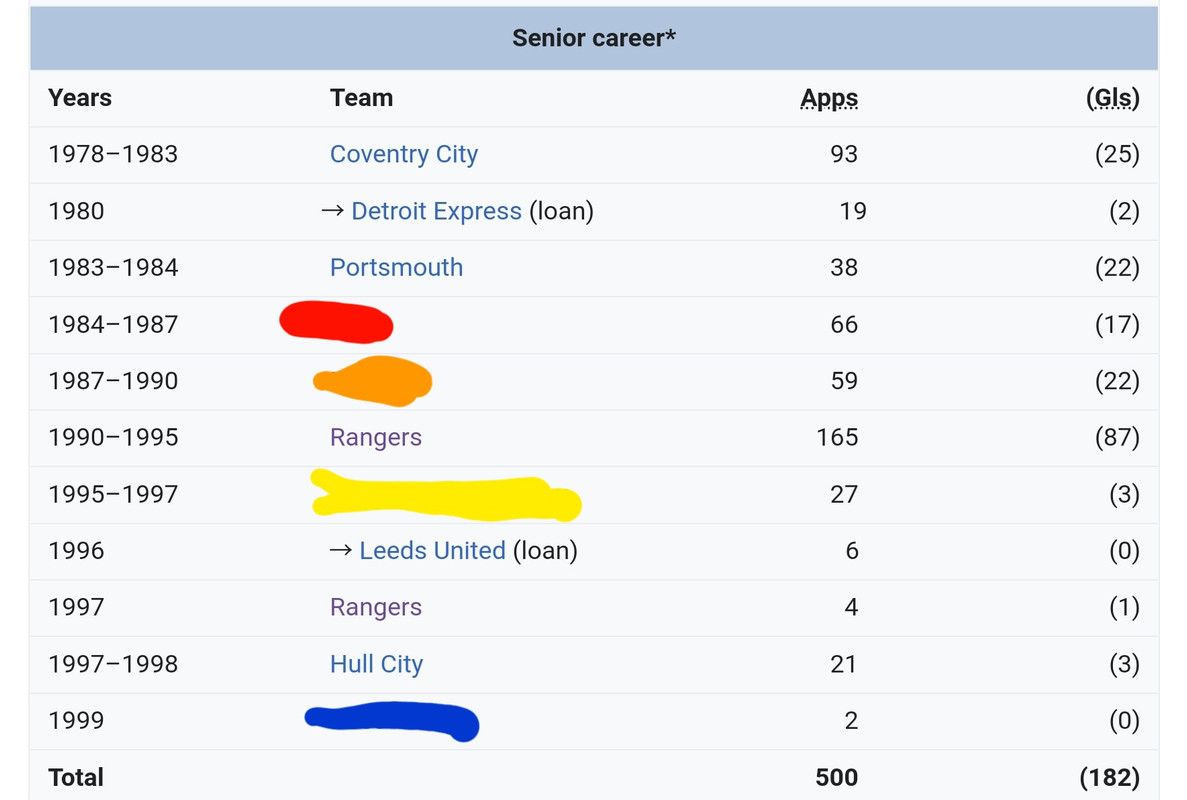Open the Portsmouth team link

point(396,267)
